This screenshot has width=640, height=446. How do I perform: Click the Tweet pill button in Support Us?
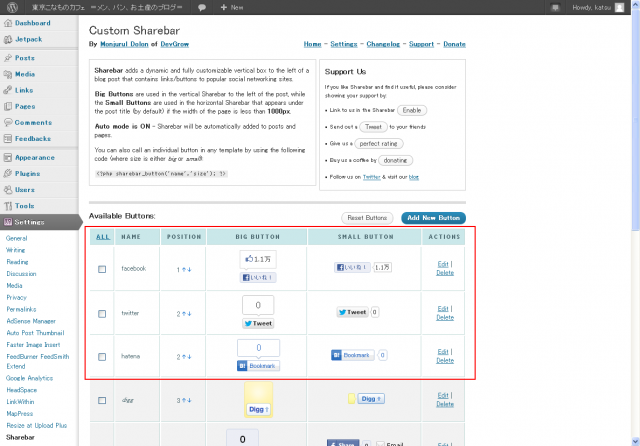(x=373, y=127)
